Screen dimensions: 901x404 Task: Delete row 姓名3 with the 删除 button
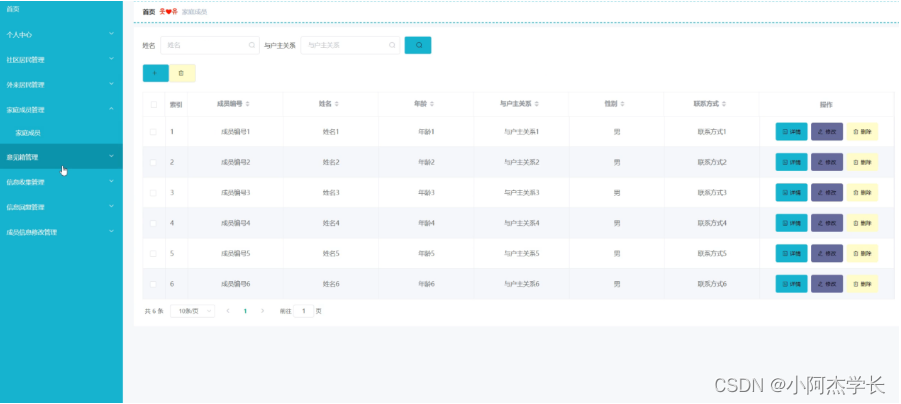pos(862,193)
